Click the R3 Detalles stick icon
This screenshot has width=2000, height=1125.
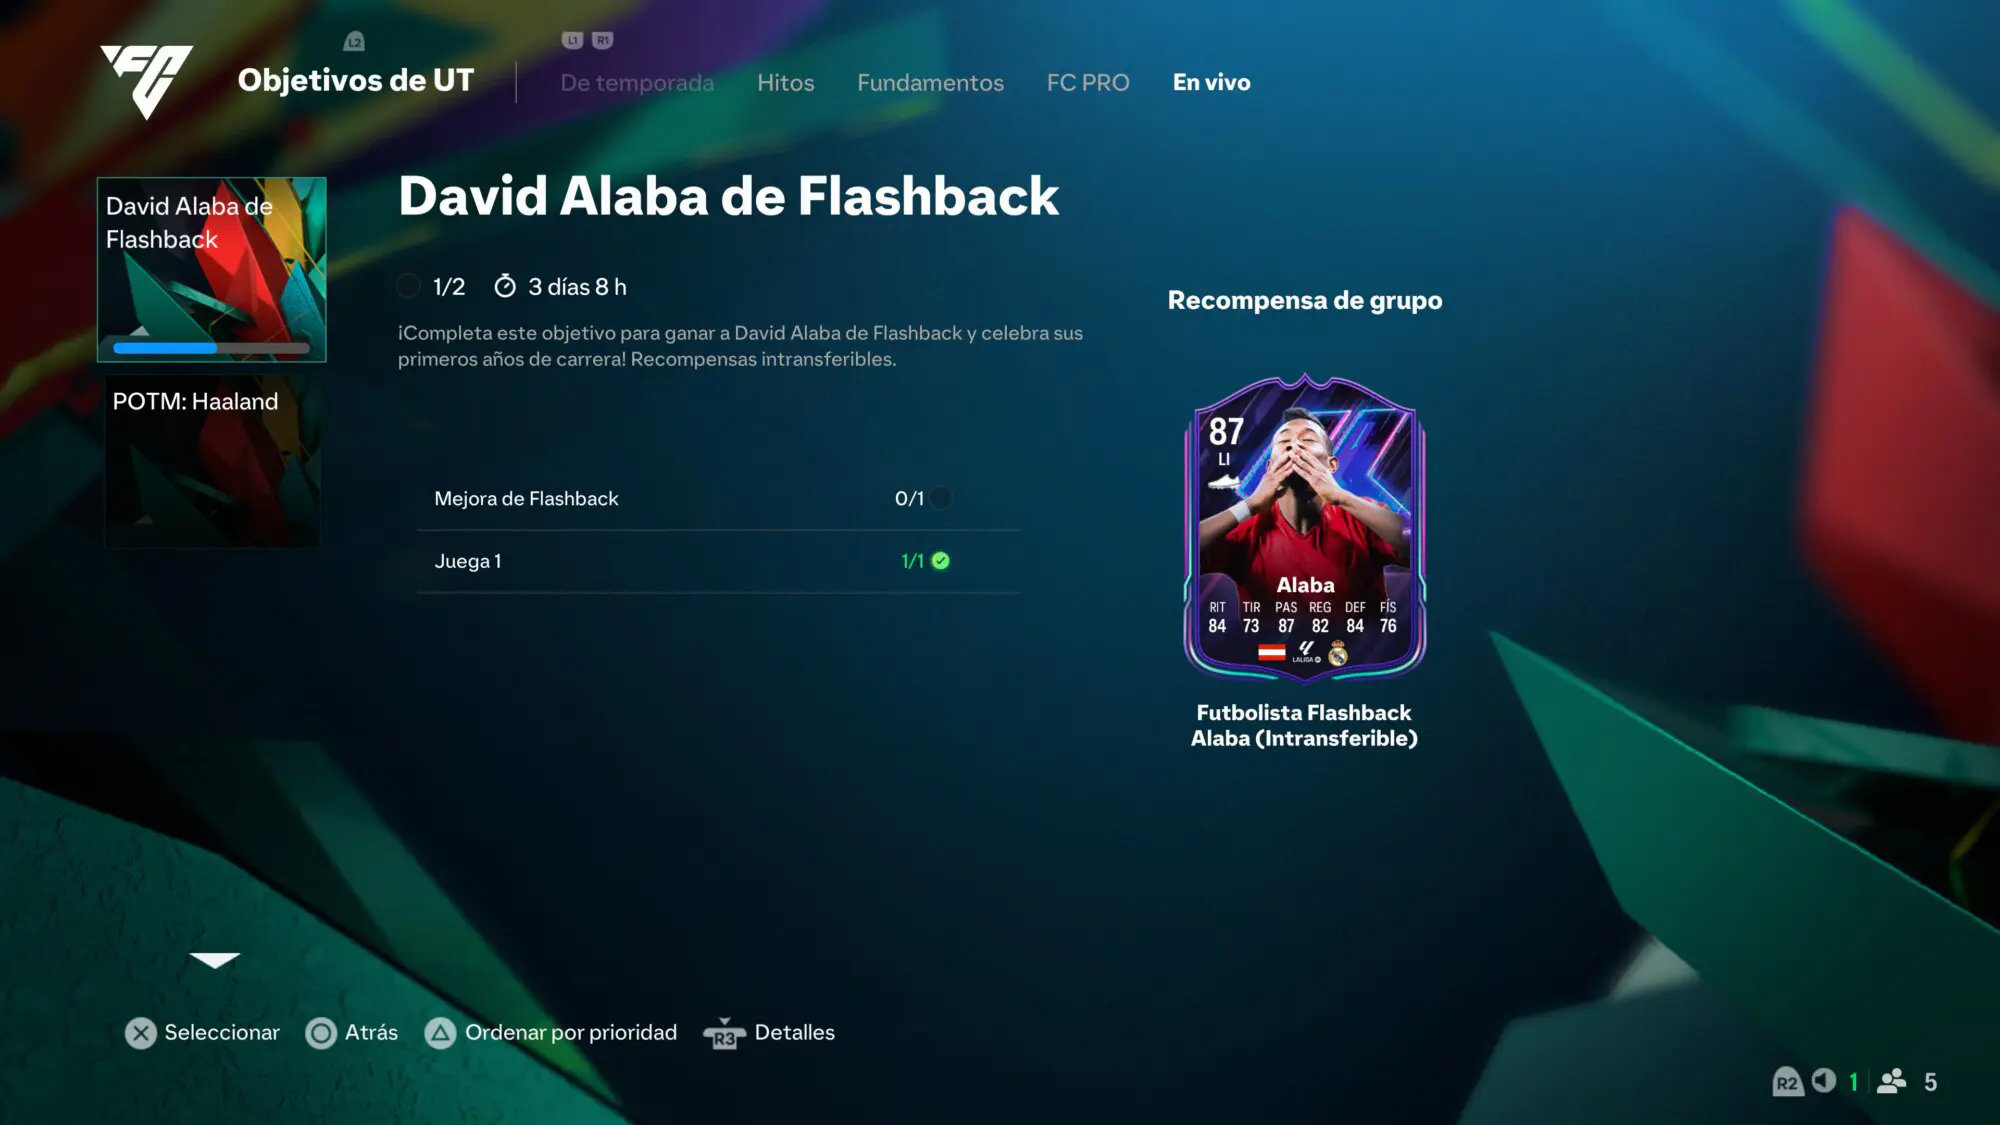coord(724,1034)
